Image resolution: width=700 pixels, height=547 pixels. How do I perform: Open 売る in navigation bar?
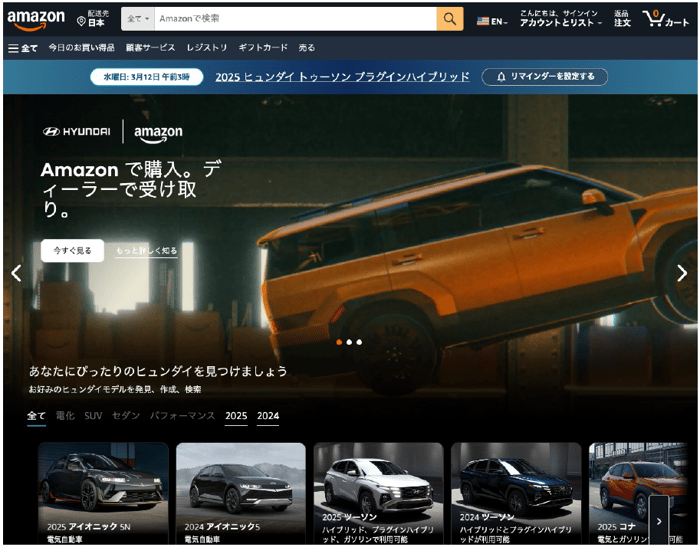(x=307, y=47)
